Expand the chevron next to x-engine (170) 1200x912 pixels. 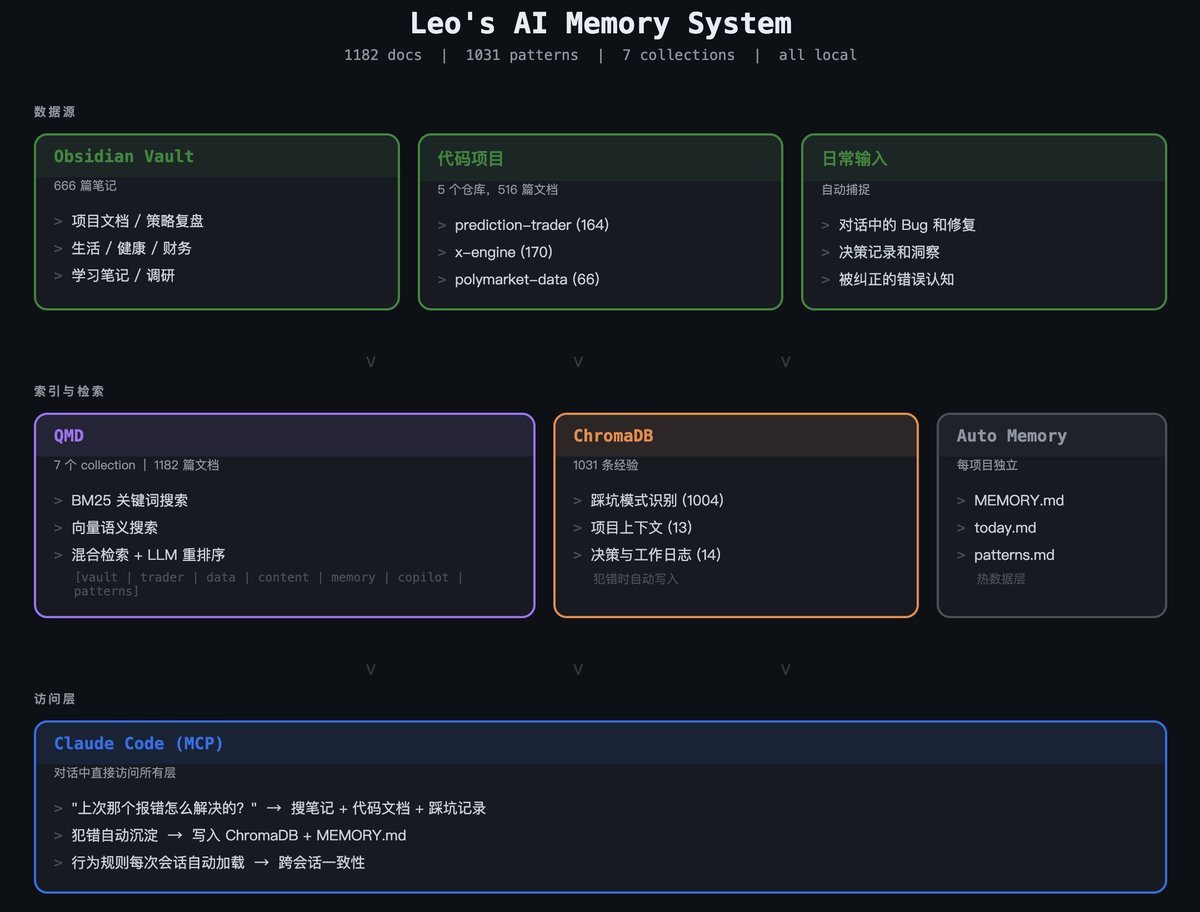coord(442,252)
